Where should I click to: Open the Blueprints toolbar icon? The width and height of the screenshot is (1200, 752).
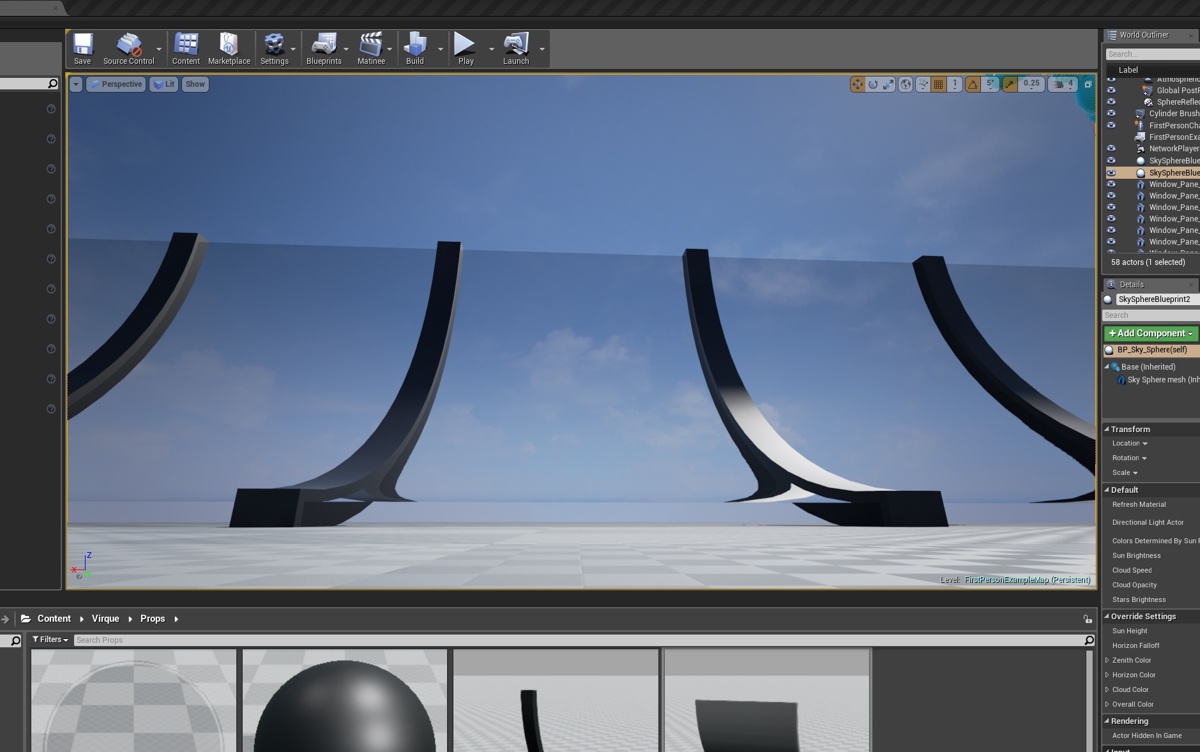(324, 48)
